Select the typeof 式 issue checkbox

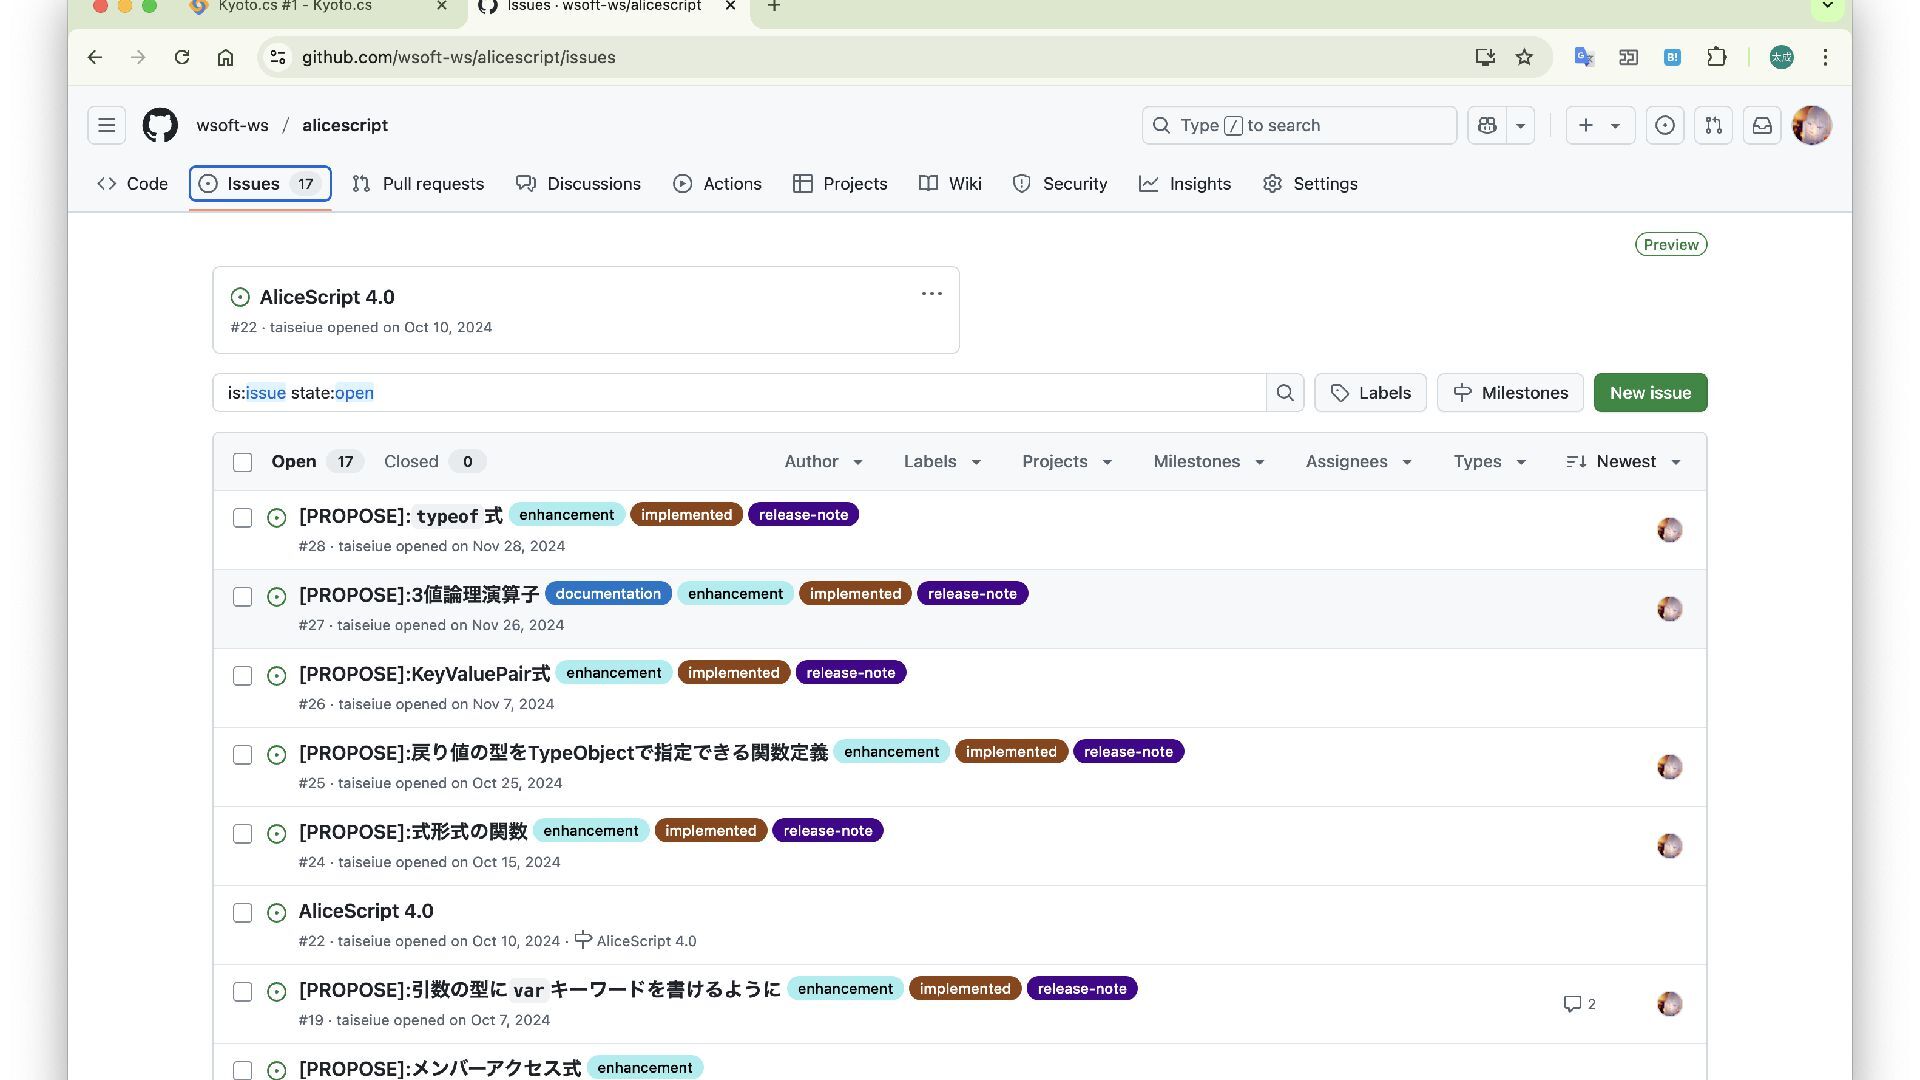point(242,518)
